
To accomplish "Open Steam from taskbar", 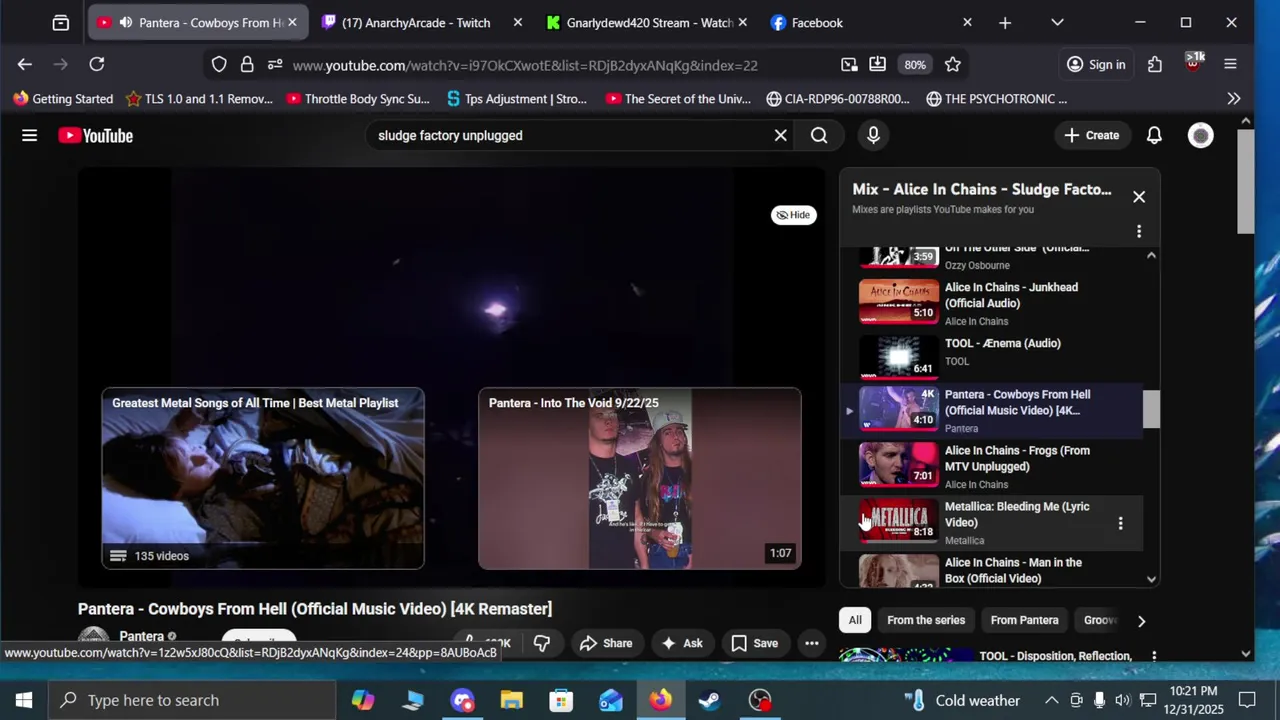I will click(x=710, y=700).
